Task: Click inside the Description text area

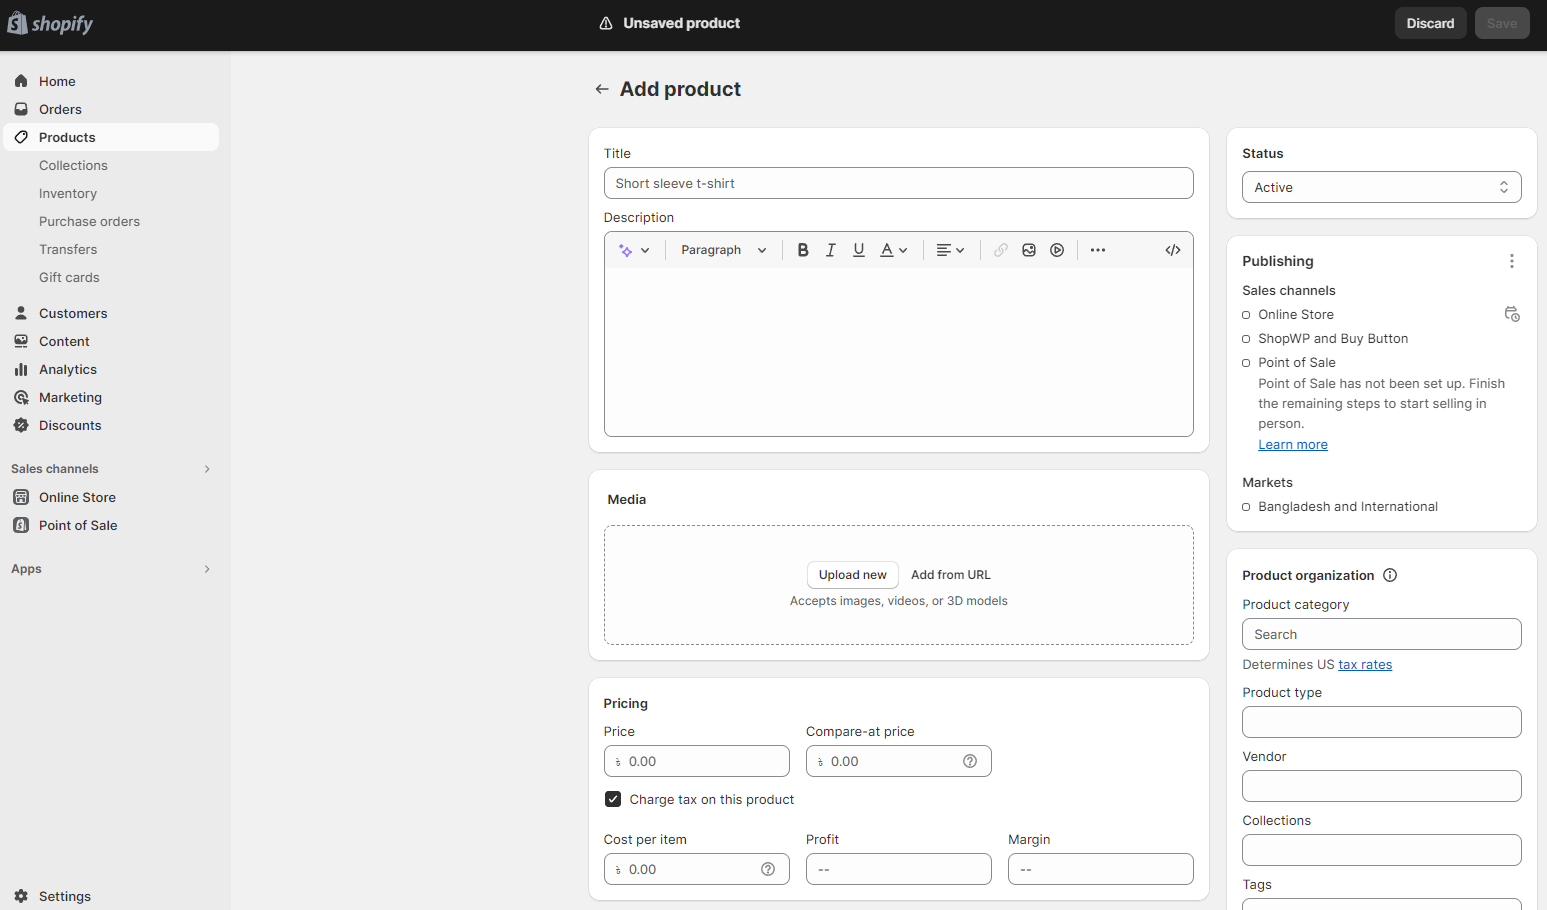Action: 898,352
